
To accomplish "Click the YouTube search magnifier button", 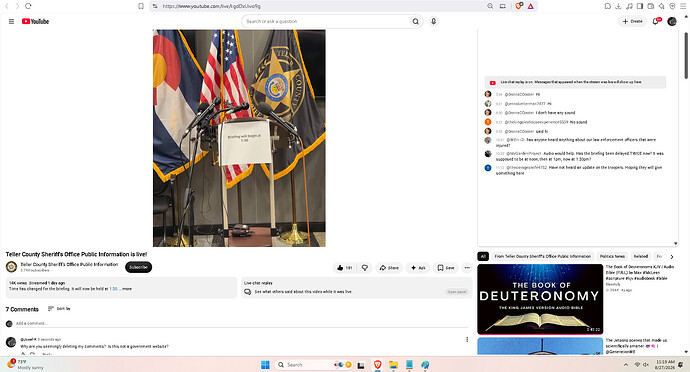I will tap(415, 21).
